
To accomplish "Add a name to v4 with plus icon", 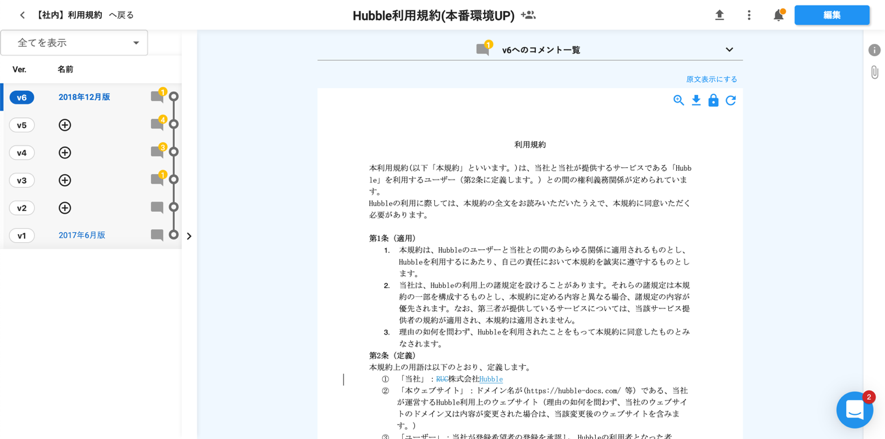I will (65, 152).
